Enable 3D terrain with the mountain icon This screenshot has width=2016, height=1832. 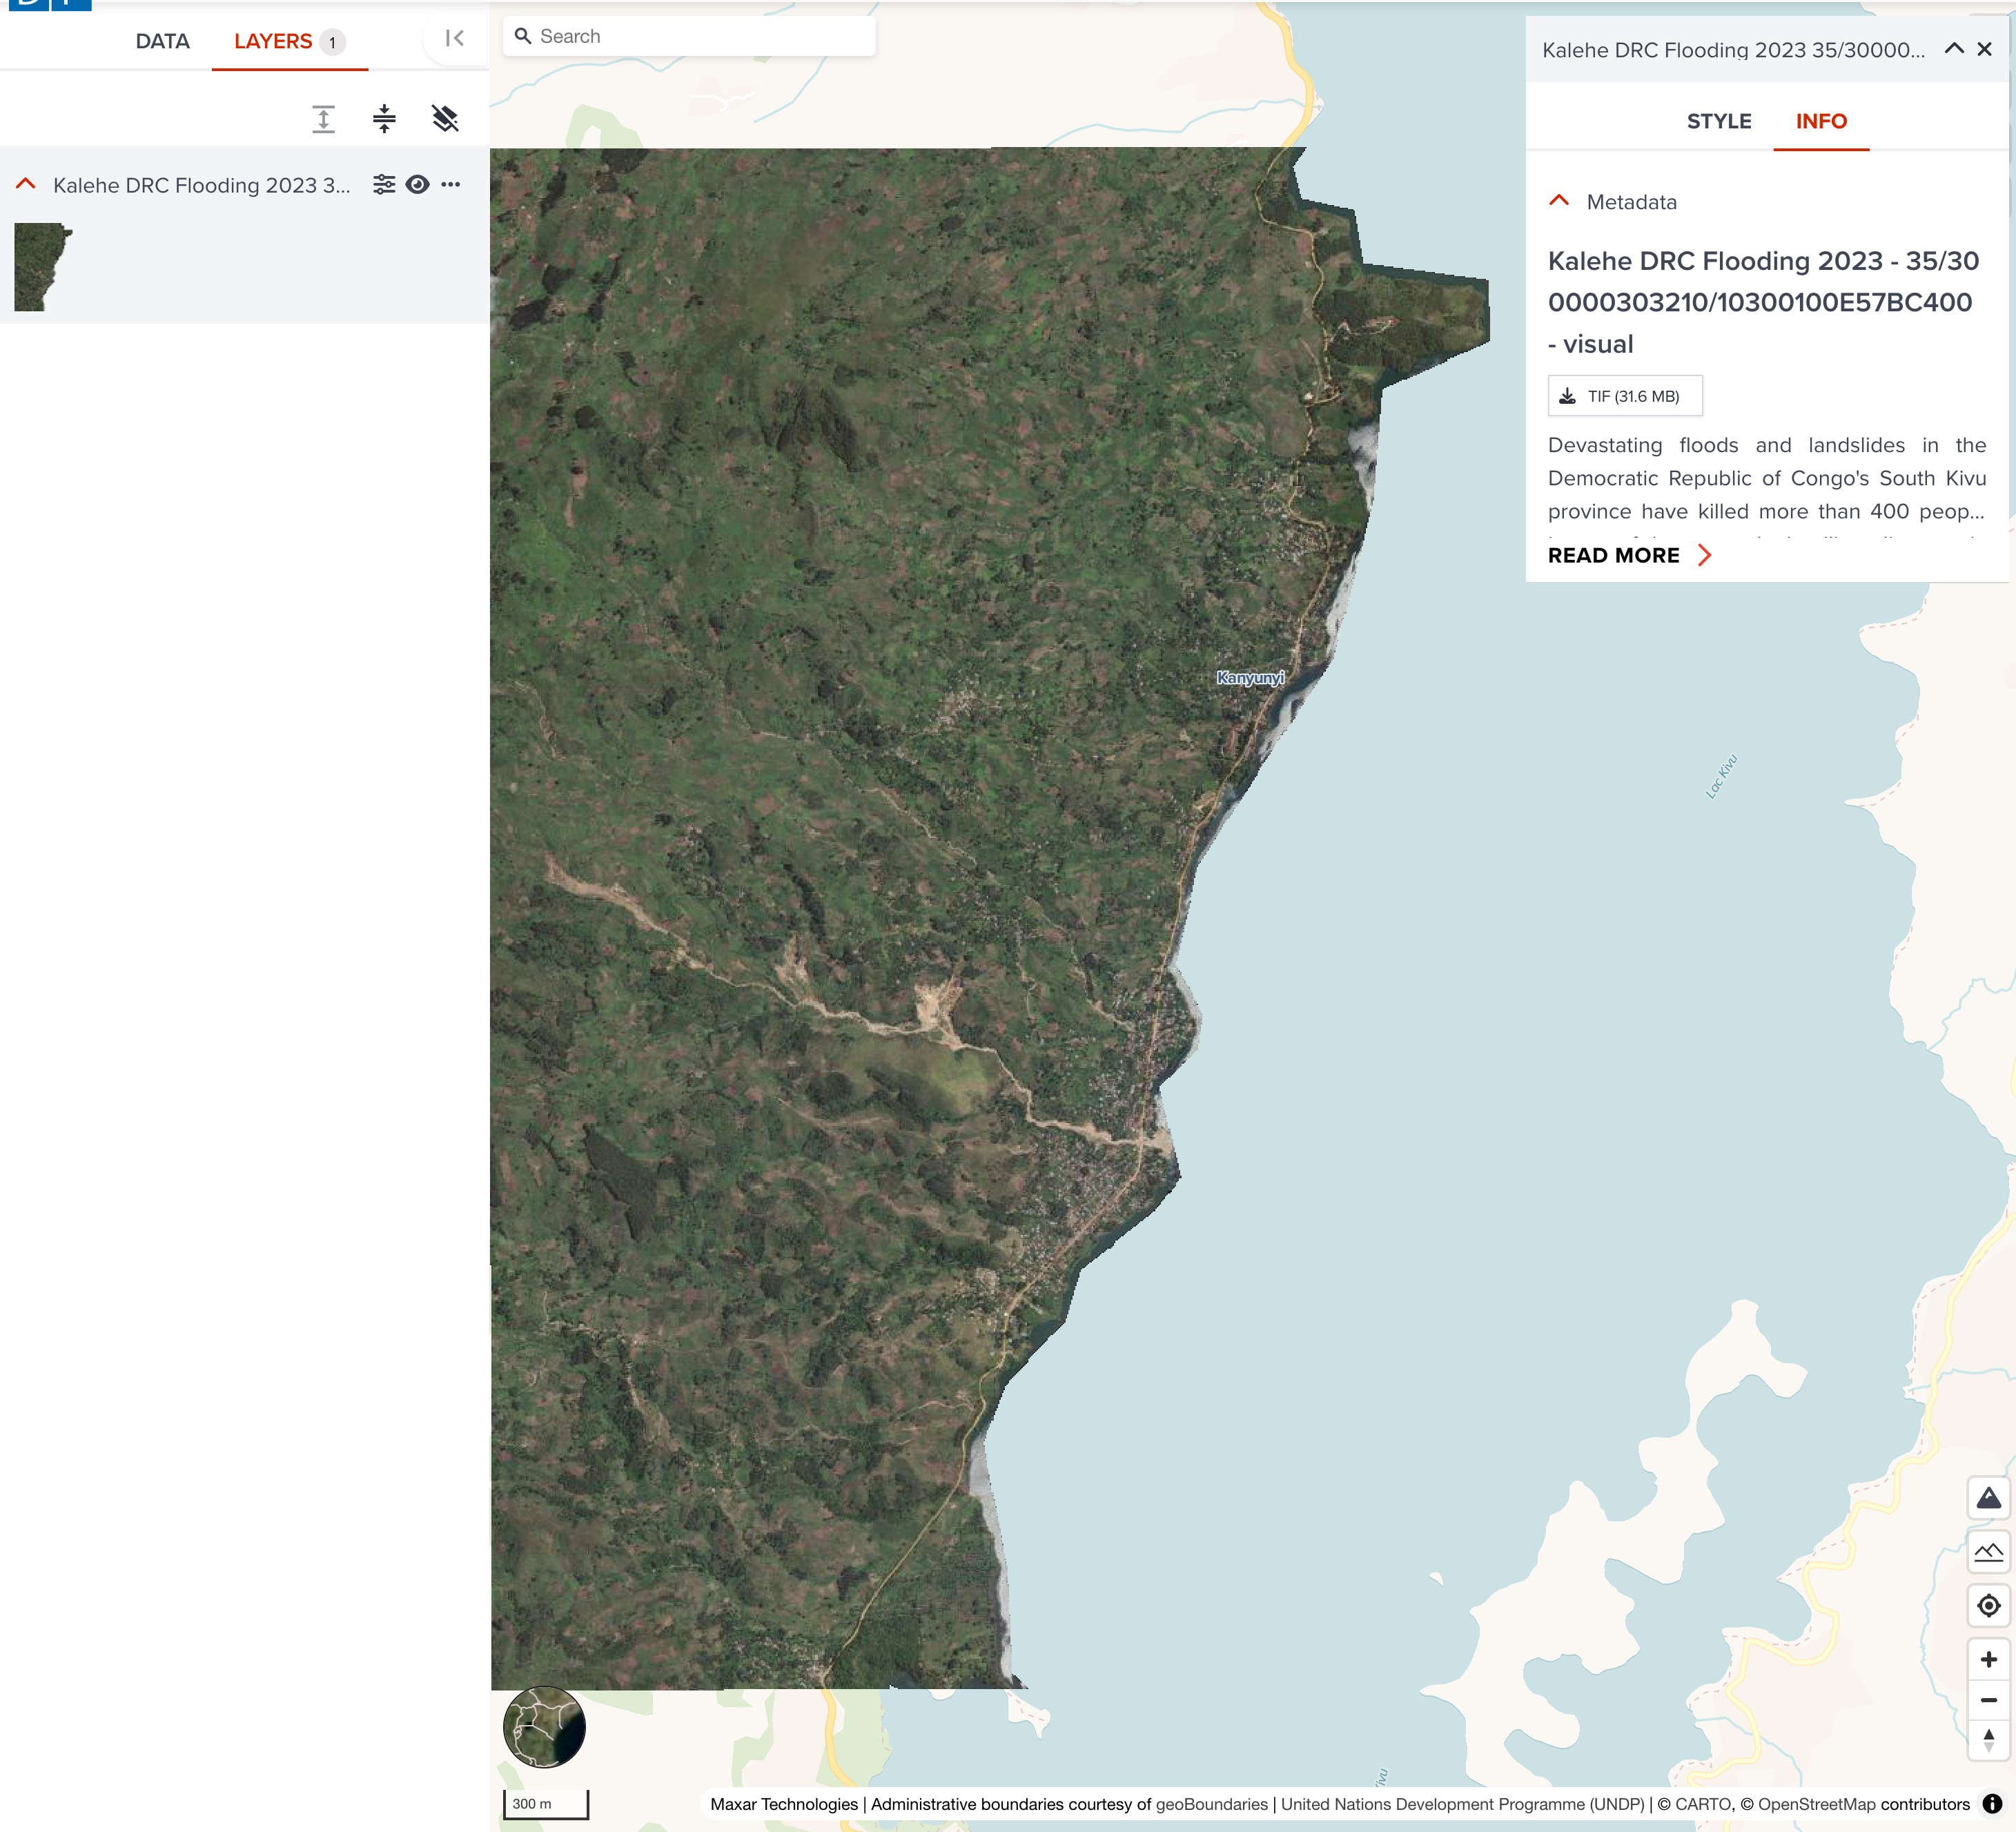1988,1499
